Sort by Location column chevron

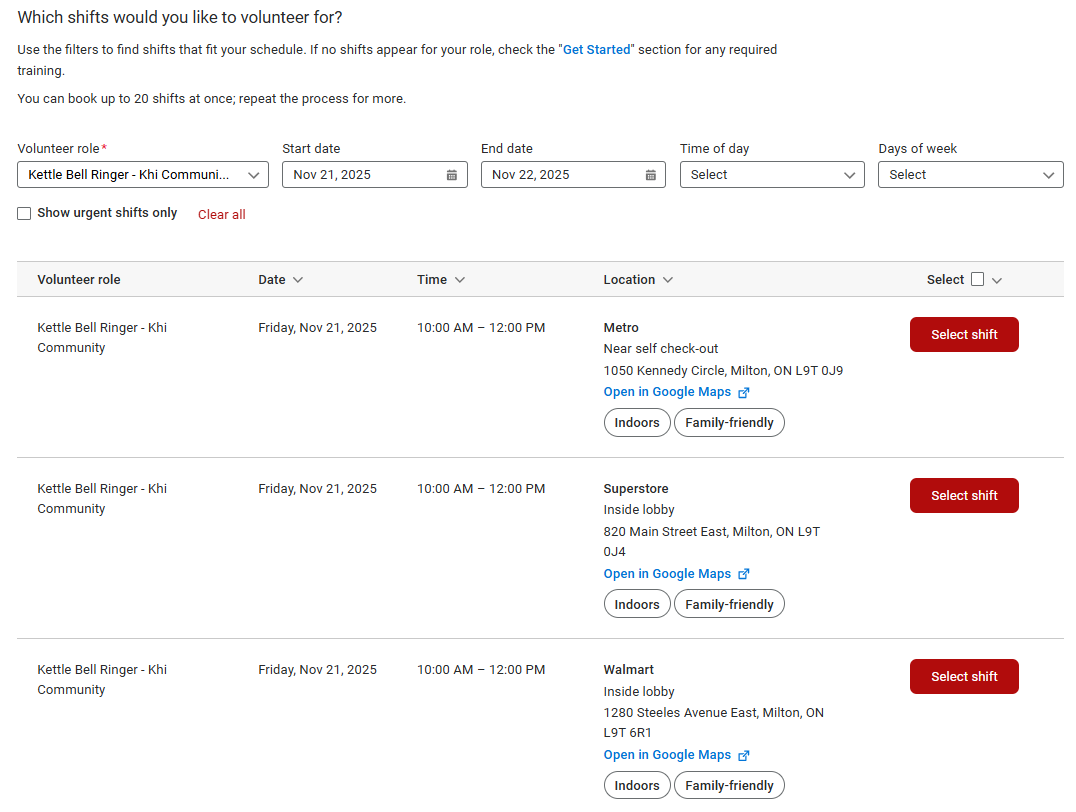(x=668, y=280)
